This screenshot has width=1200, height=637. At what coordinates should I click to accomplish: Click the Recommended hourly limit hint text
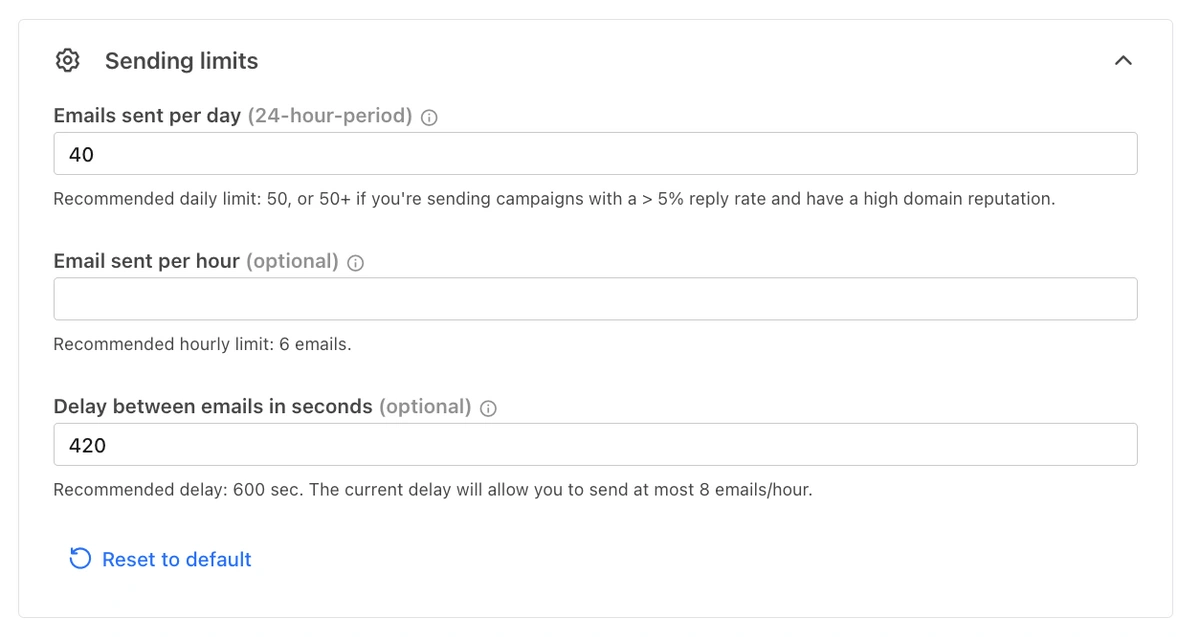tap(202, 345)
